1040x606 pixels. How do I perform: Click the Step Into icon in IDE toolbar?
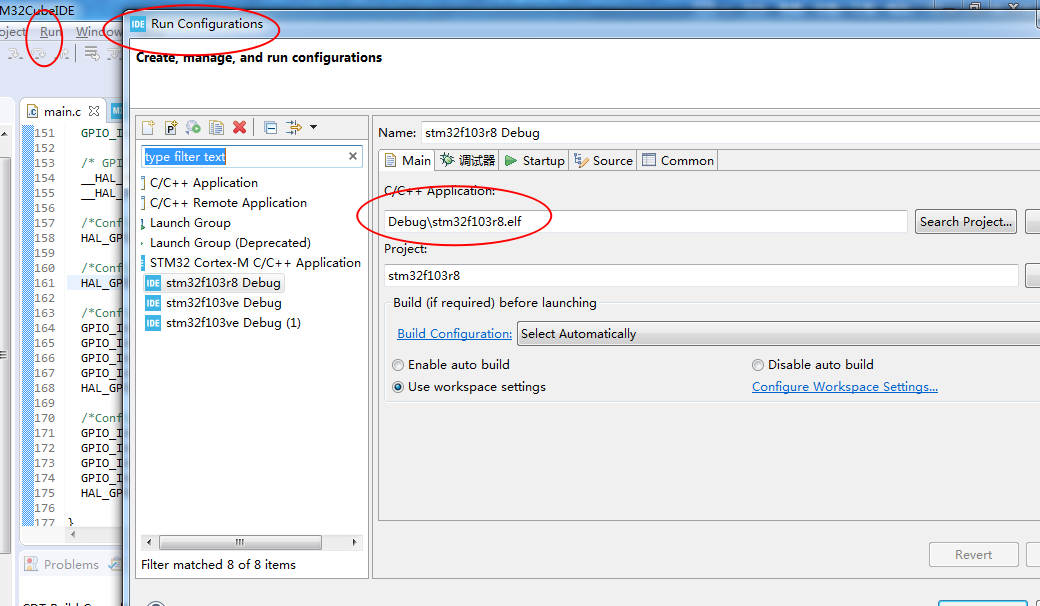click(14, 54)
